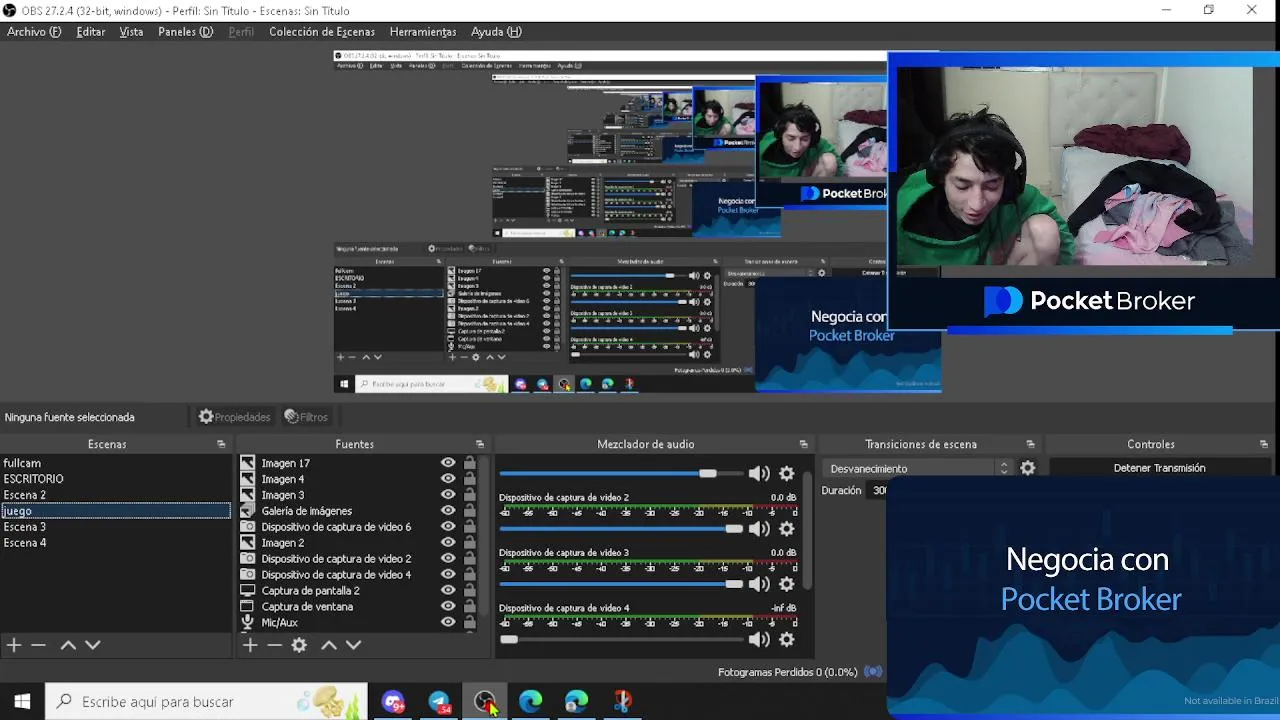
Task: Open audio settings gear for video 3 channel
Action: click(x=787, y=584)
